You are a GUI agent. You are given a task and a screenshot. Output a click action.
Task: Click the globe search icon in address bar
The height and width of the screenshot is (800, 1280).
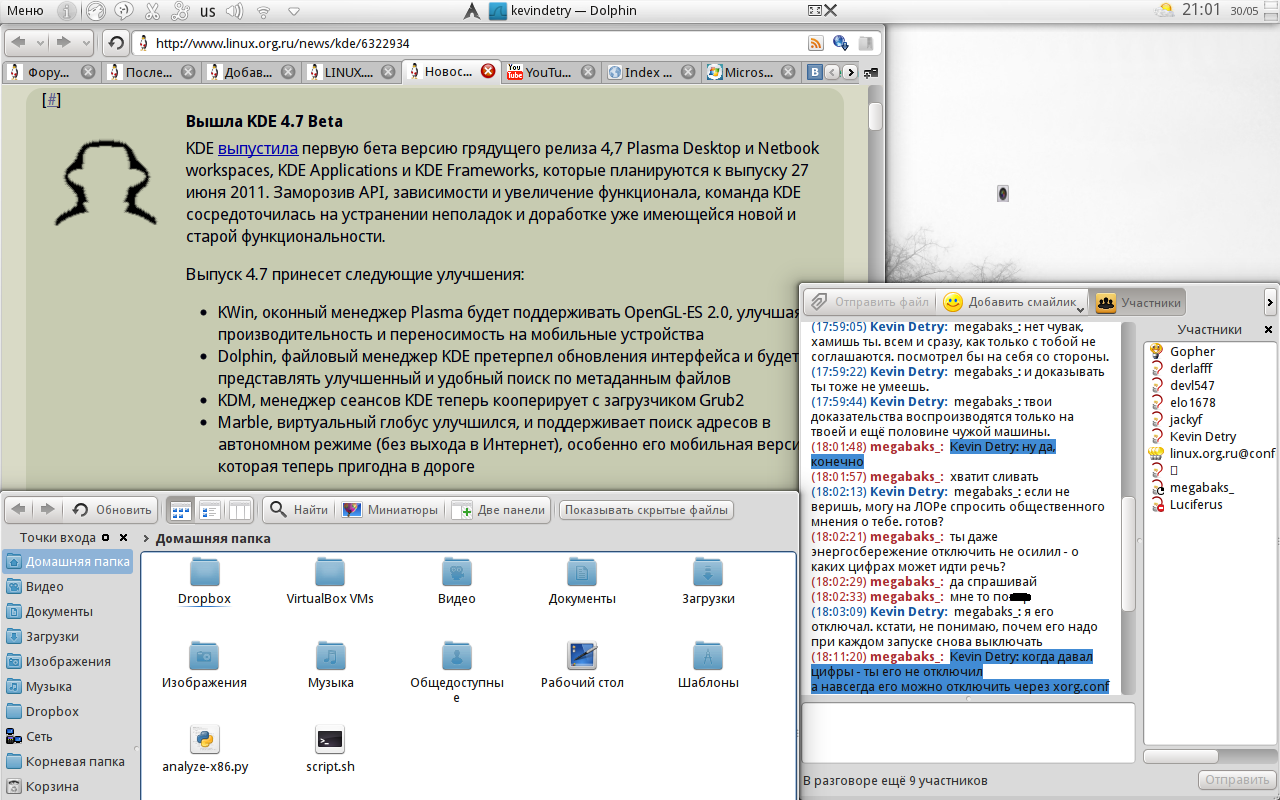(840, 43)
